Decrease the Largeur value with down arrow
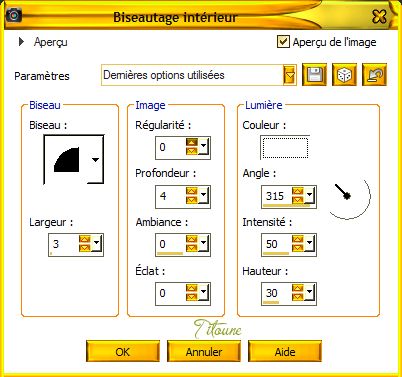This screenshot has width=402, height=377. tap(85, 248)
